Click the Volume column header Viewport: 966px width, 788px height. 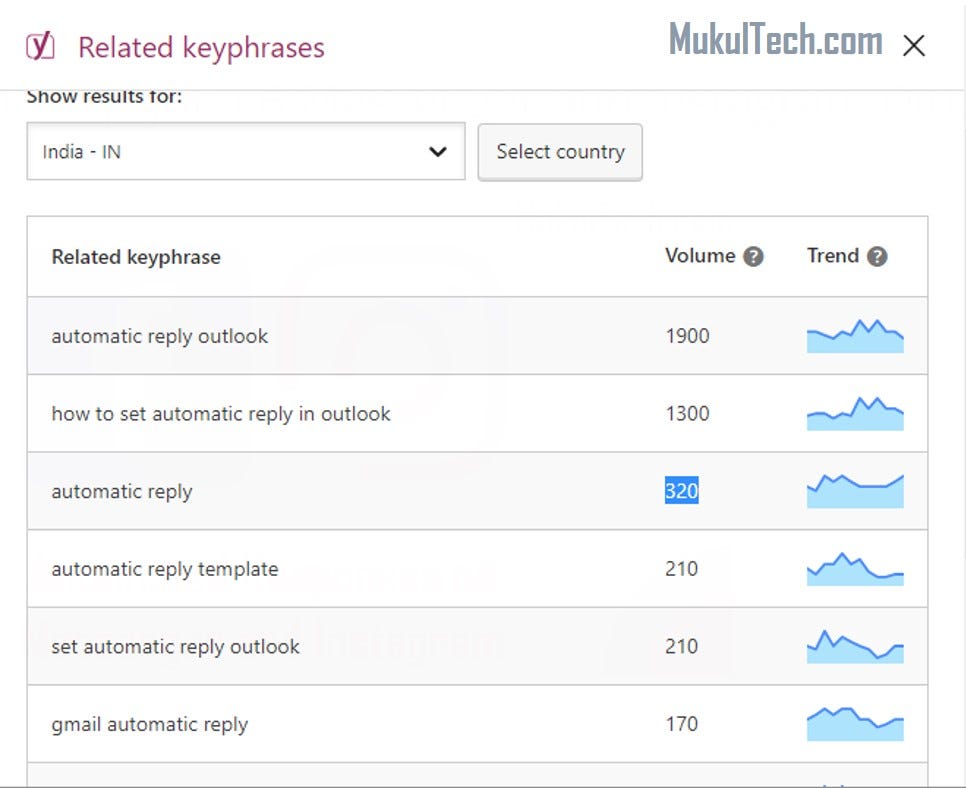point(700,256)
